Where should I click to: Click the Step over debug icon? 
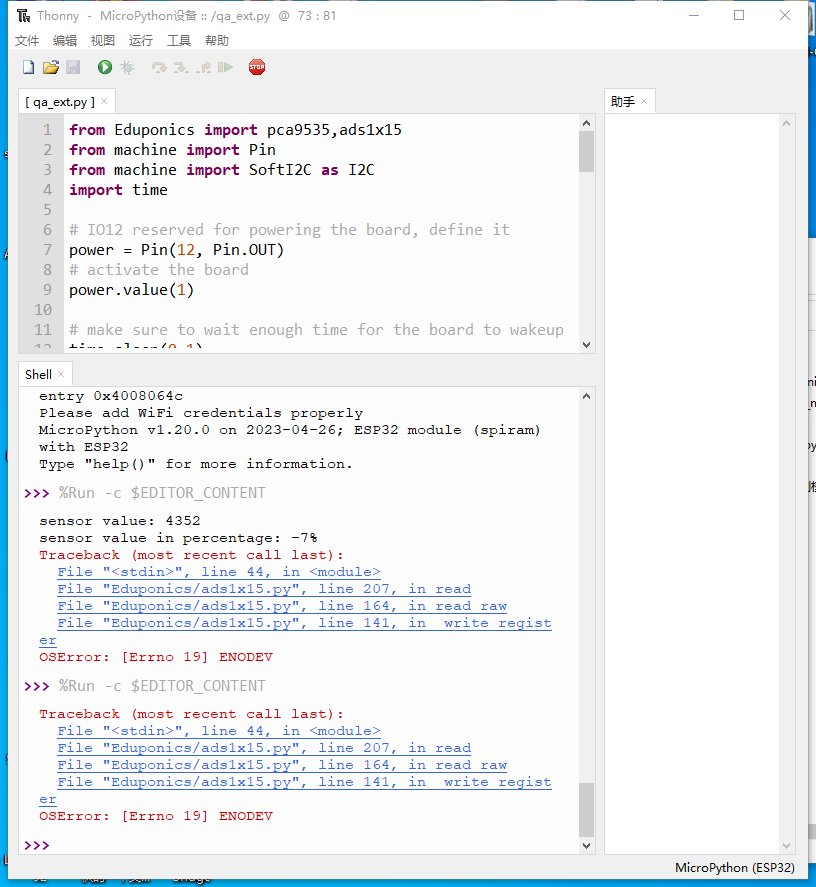click(159, 67)
